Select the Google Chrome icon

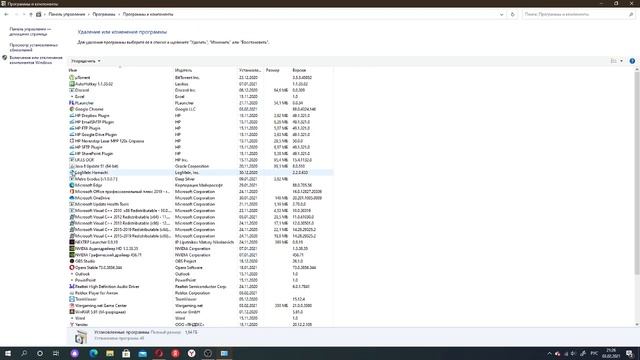[x=72, y=109]
